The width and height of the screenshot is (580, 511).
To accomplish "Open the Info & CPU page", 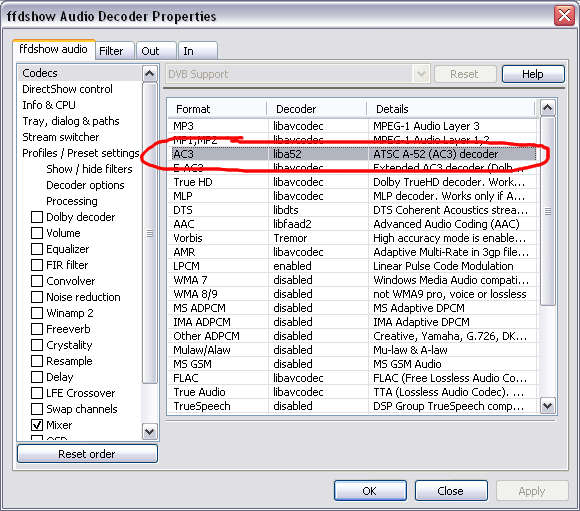I will [x=49, y=105].
